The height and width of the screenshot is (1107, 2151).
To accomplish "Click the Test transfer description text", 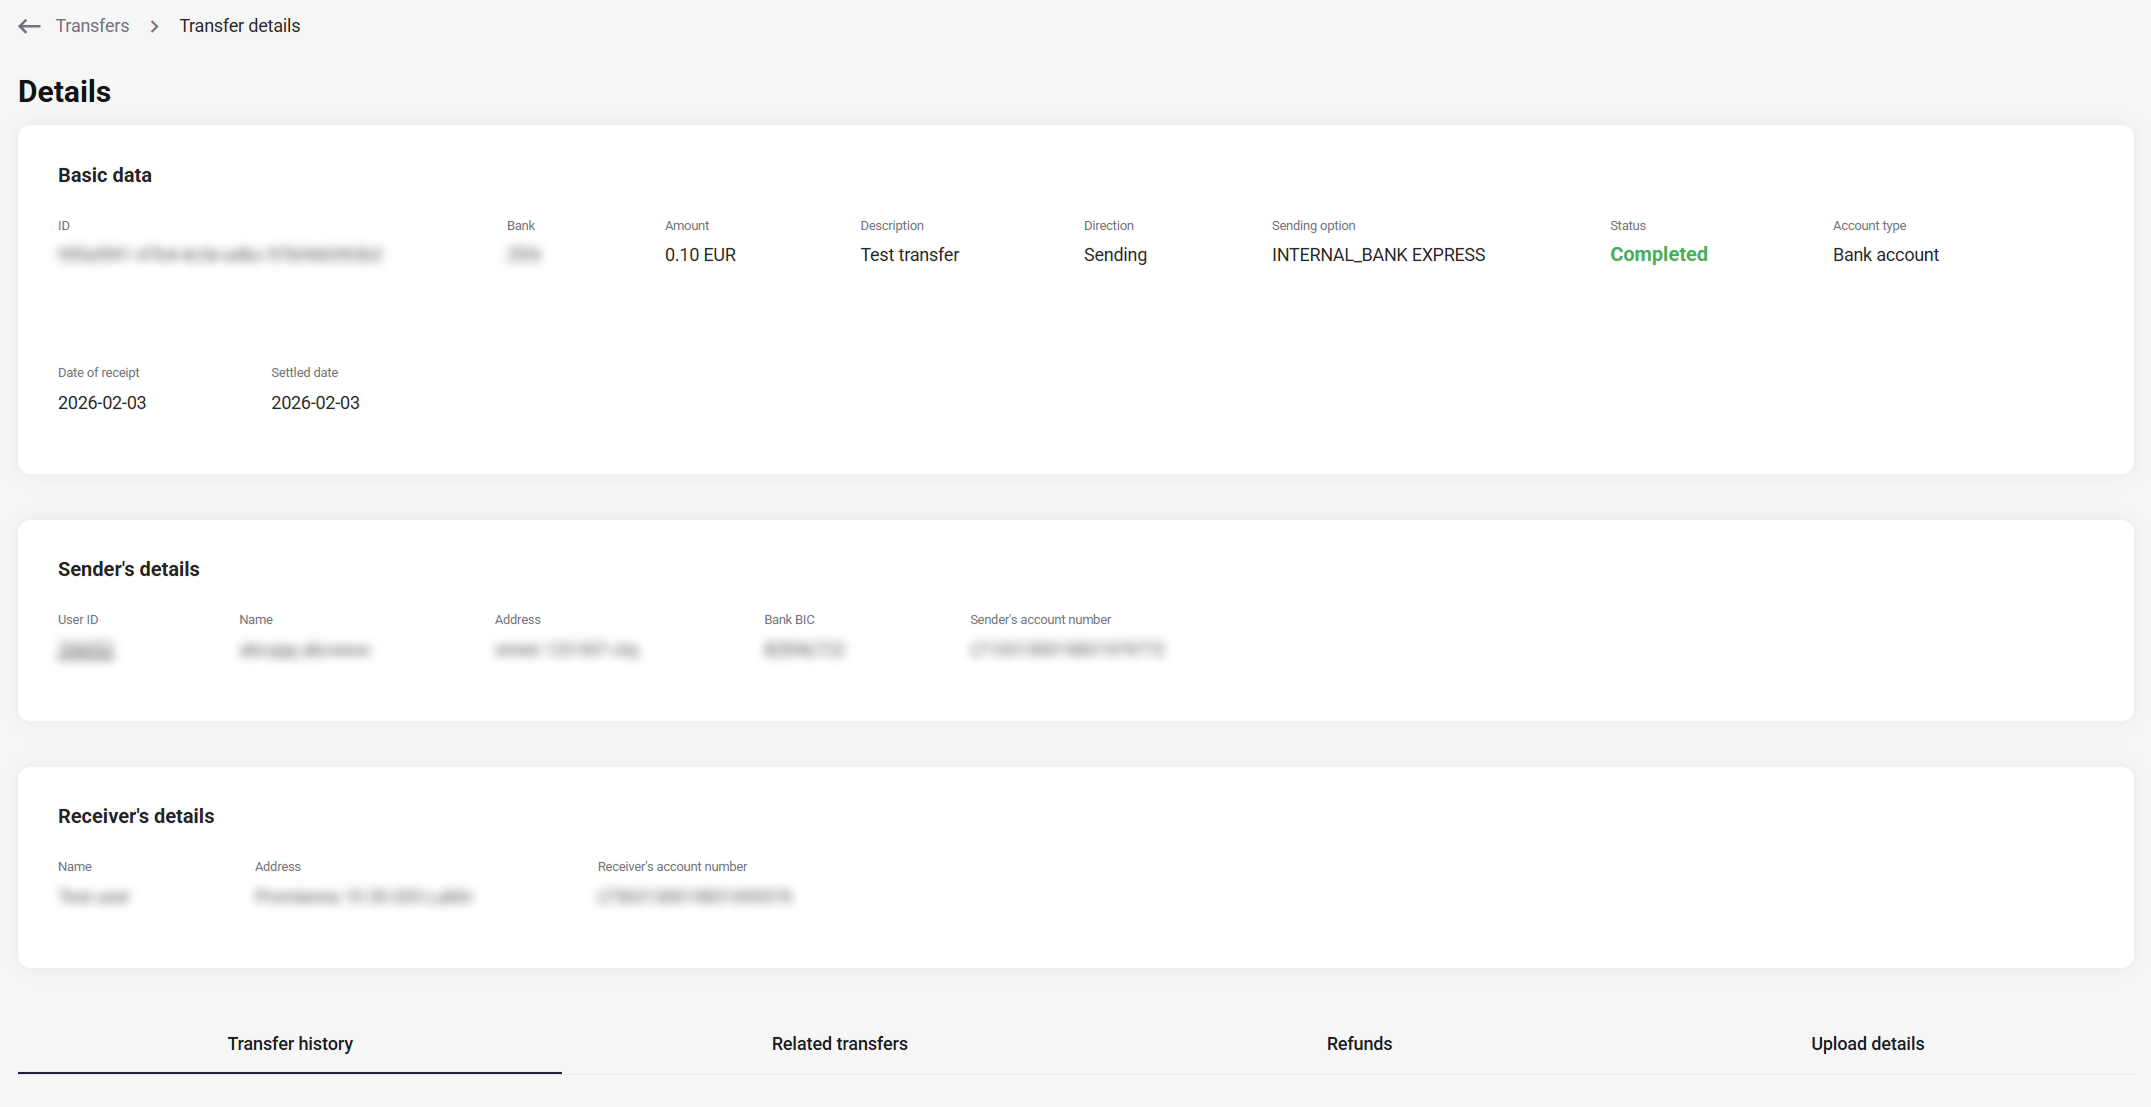I will point(909,255).
